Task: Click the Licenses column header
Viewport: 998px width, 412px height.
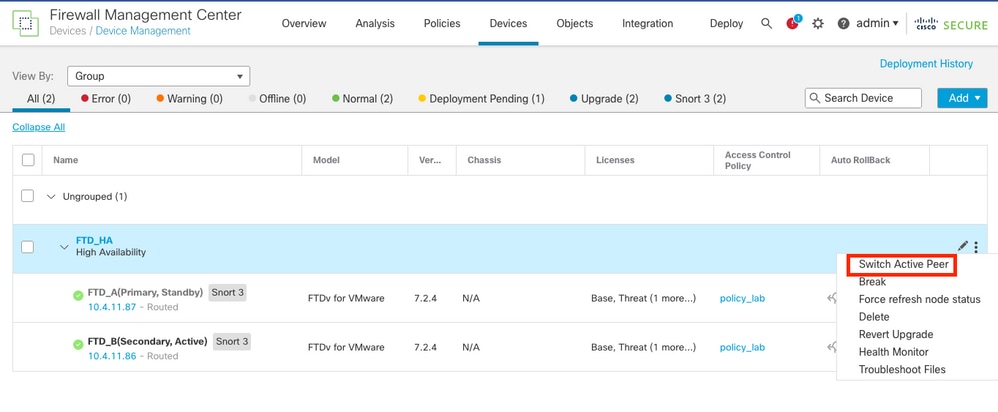Action: point(615,160)
